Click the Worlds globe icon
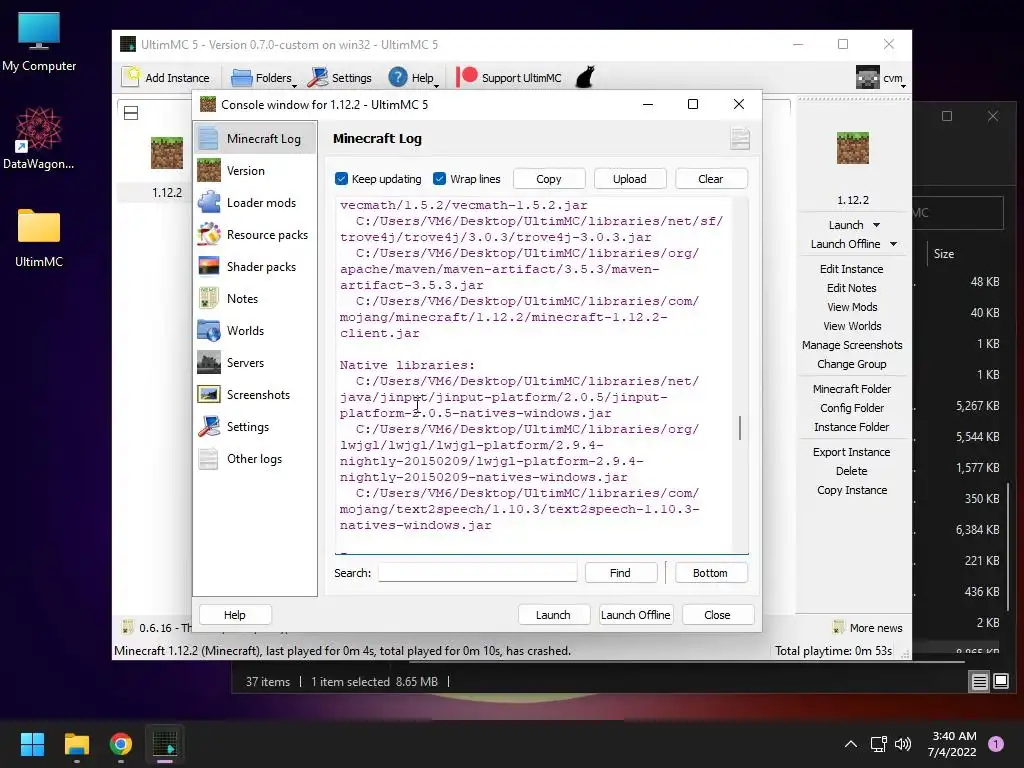1024x768 pixels. (209, 330)
